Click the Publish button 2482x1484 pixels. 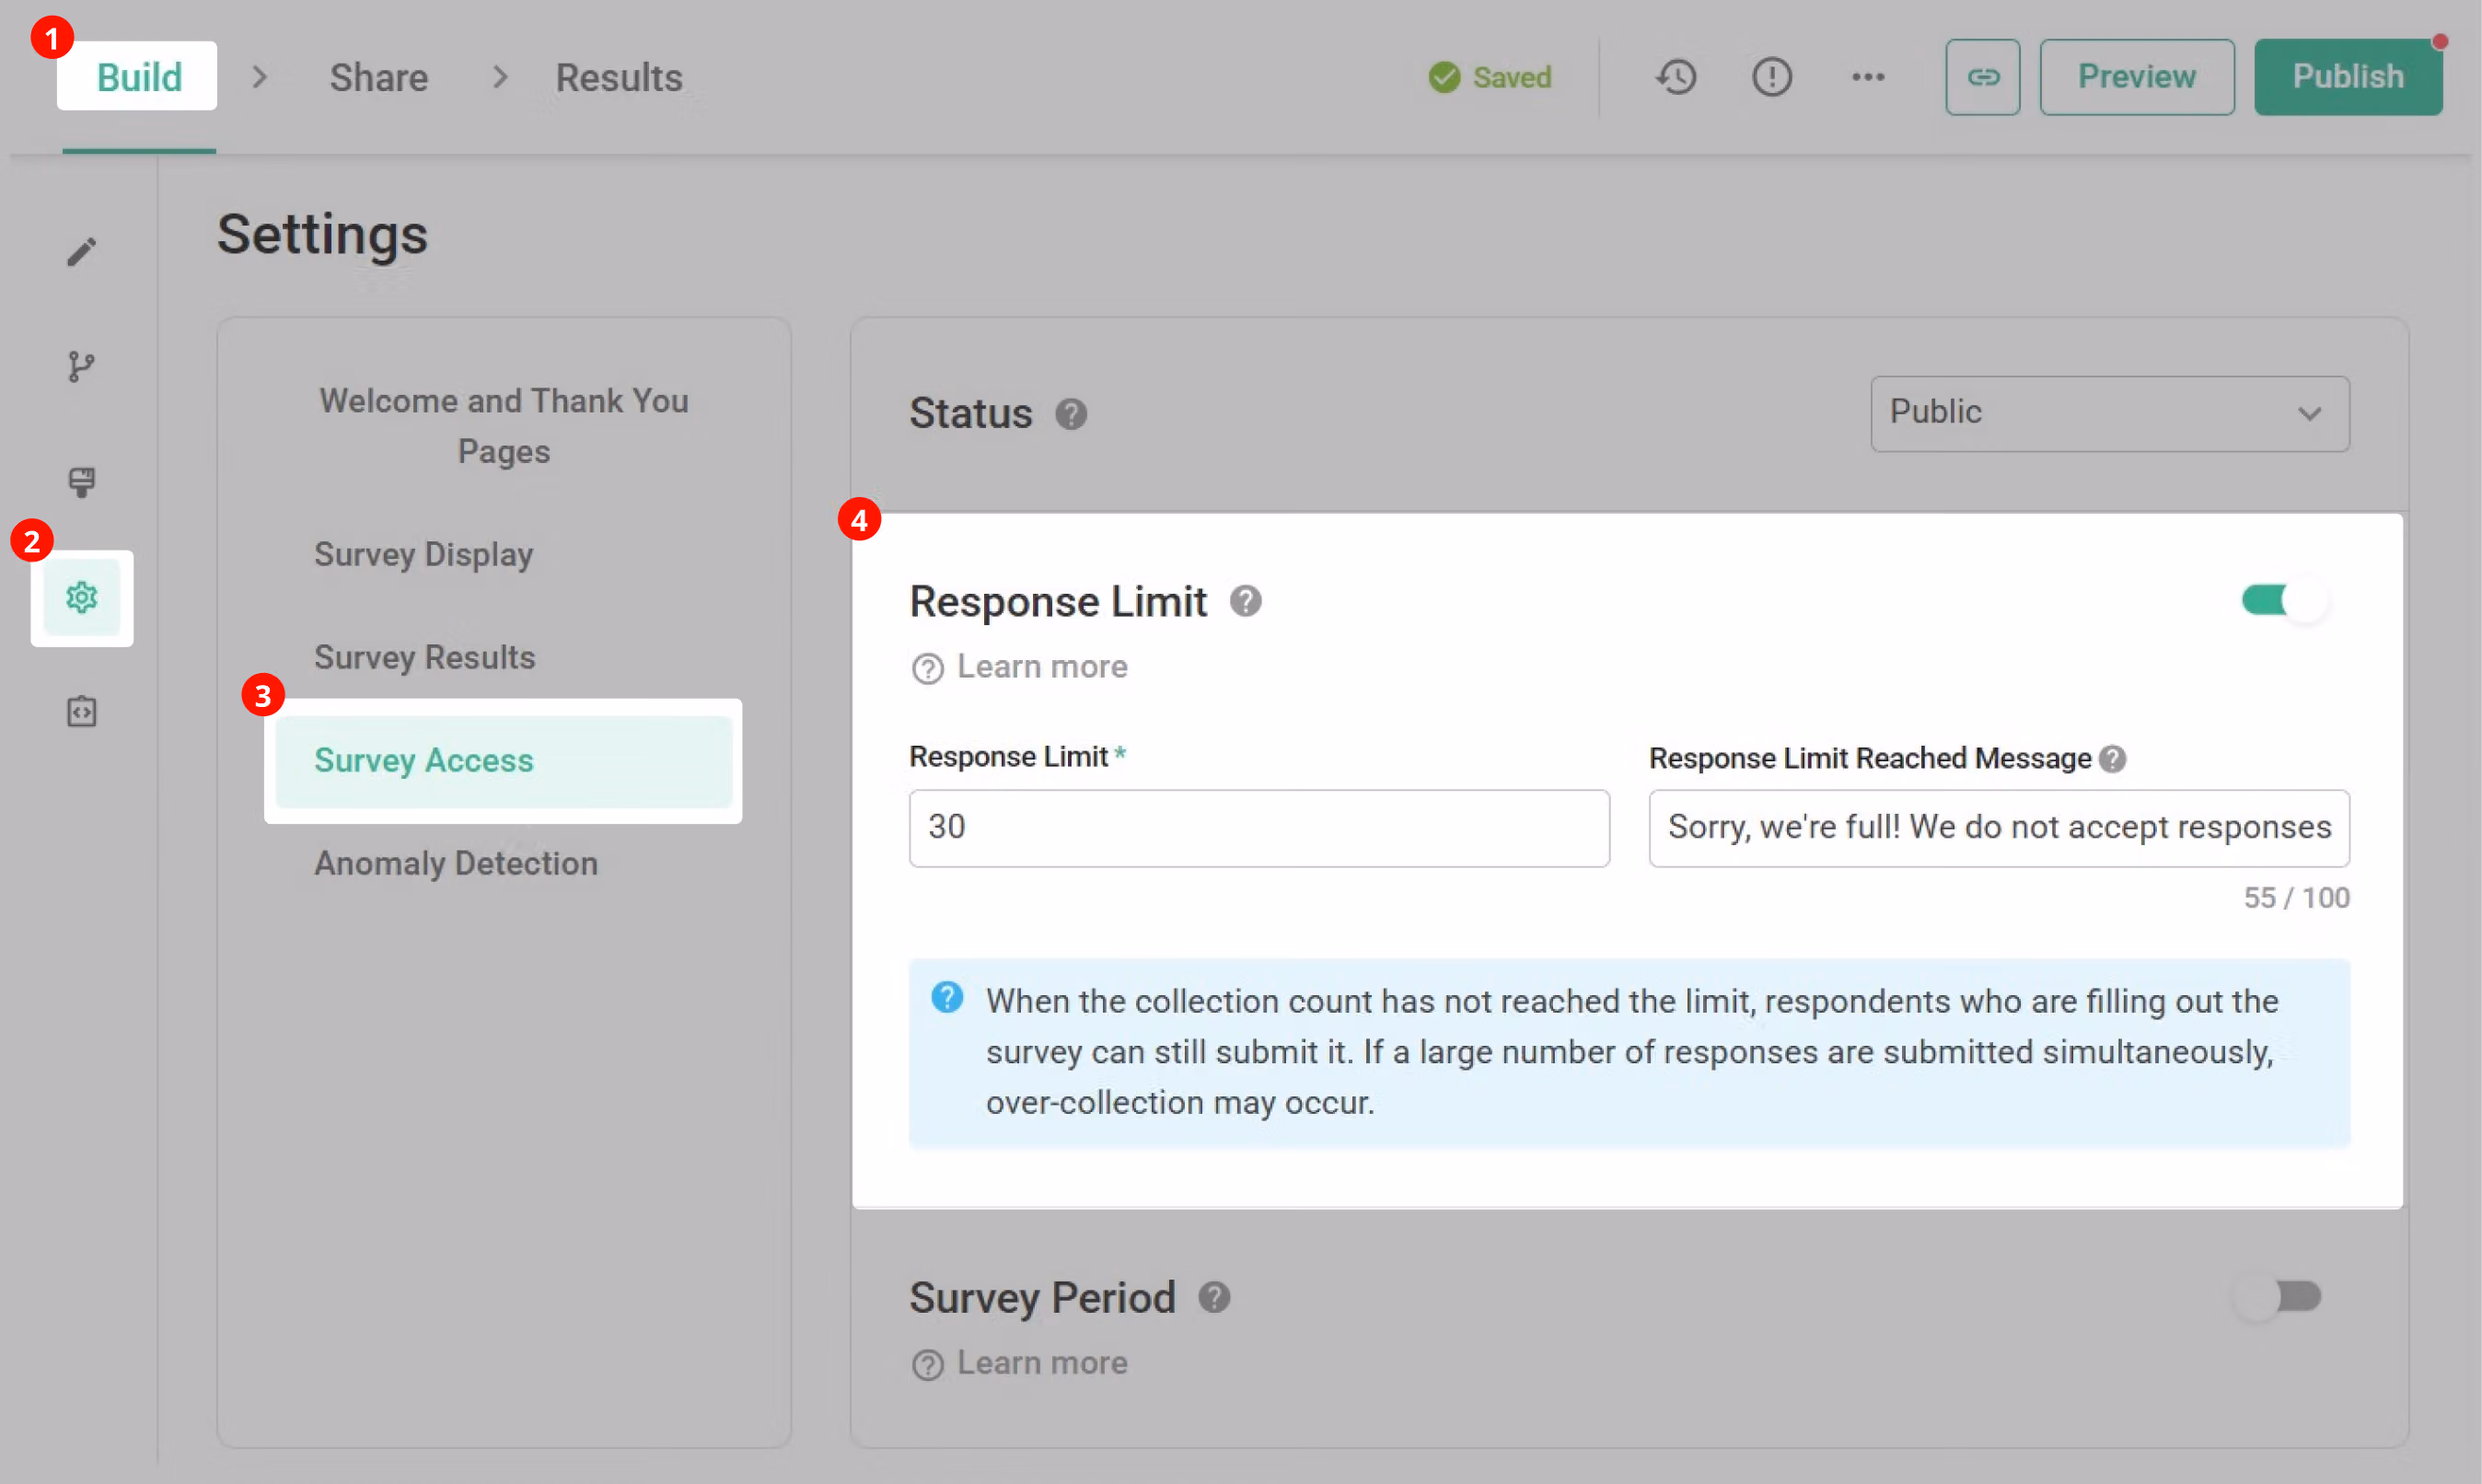point(2348,77)
